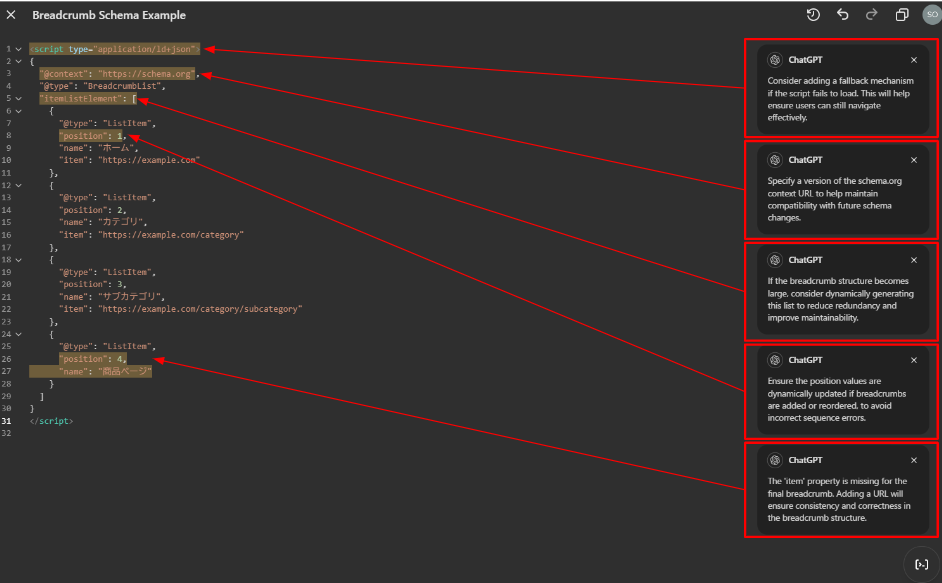Open the version history icon

click(813, 15)
